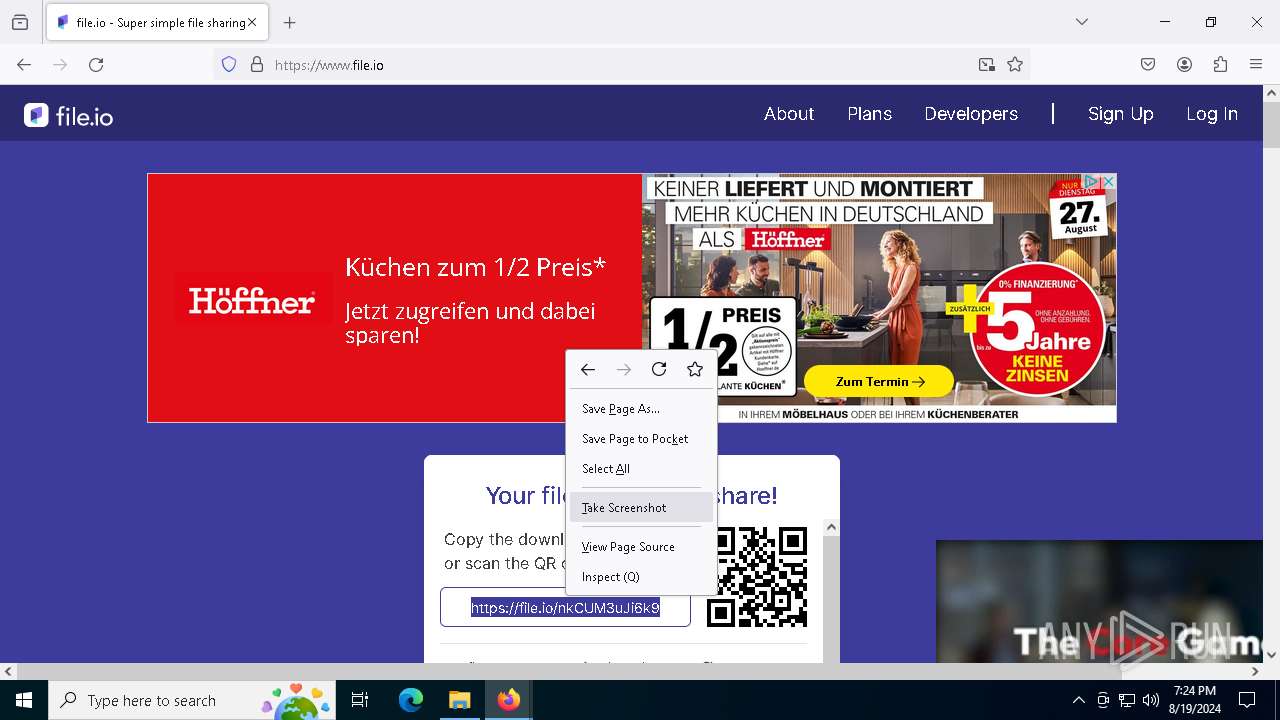Click the Sign Up link

click(1121, 114)
